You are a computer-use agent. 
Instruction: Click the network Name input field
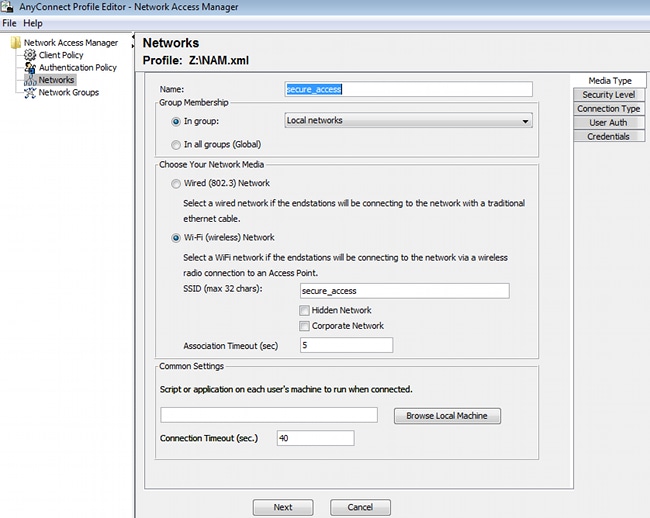[408, 89]
